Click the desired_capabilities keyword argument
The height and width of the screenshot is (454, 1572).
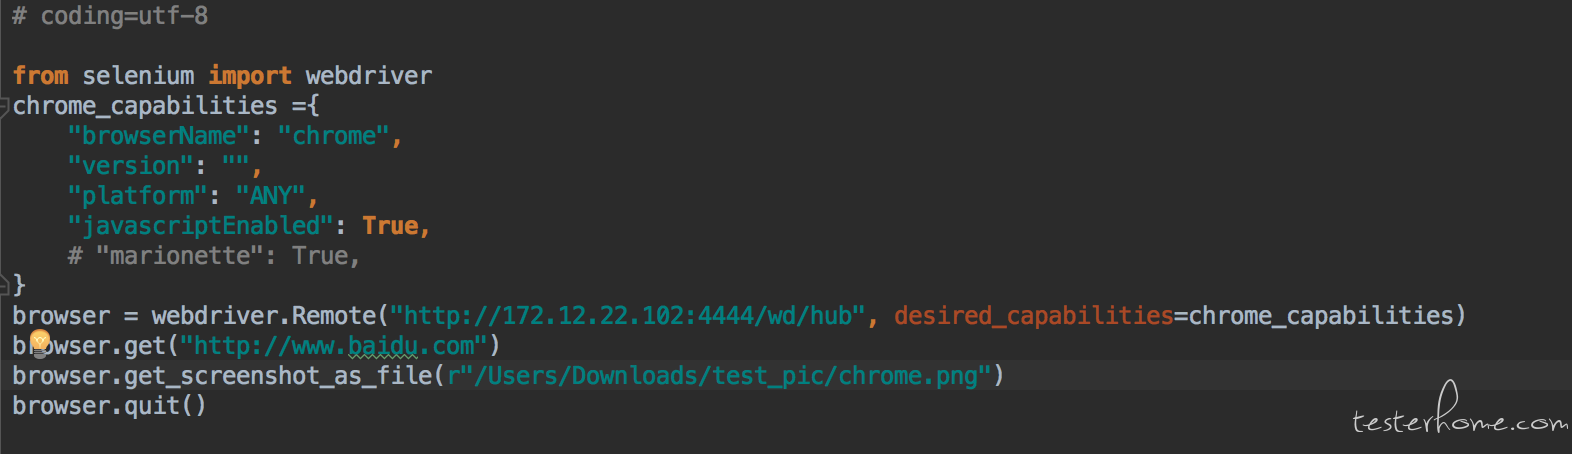tap(1033, 316)
